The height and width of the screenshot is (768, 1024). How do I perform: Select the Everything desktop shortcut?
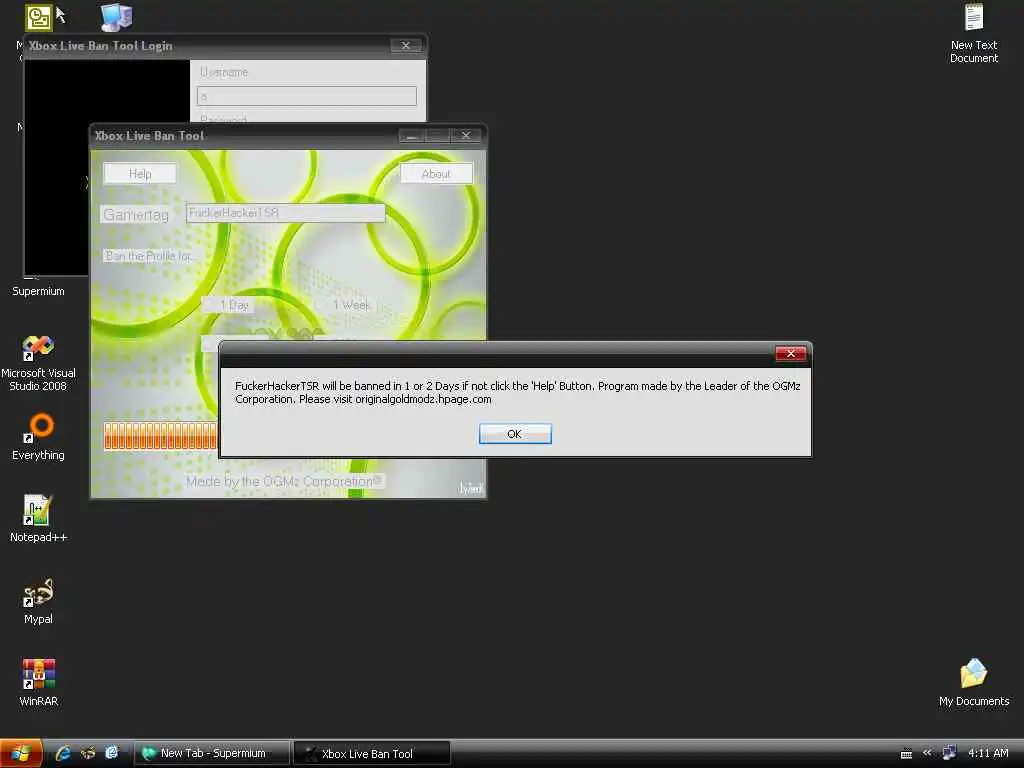coord(39,437)
